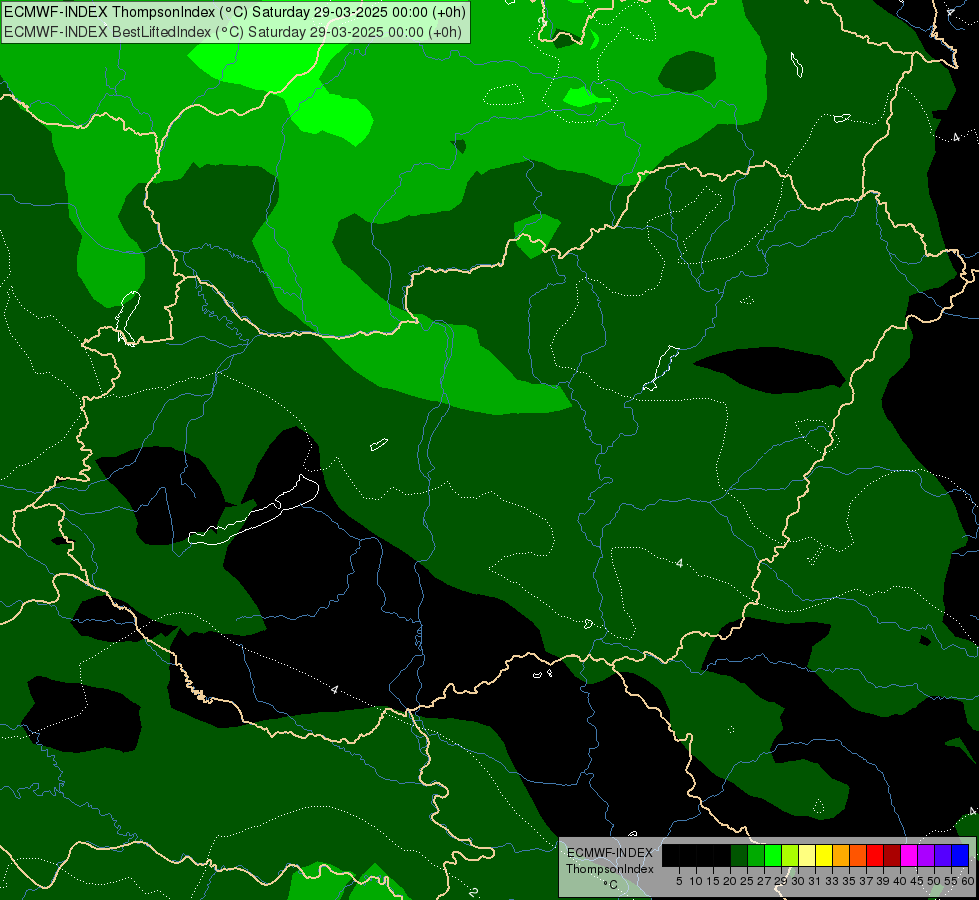Click the legend scale value 5
This screenshot has width=979, height=900.
[679, 881]
